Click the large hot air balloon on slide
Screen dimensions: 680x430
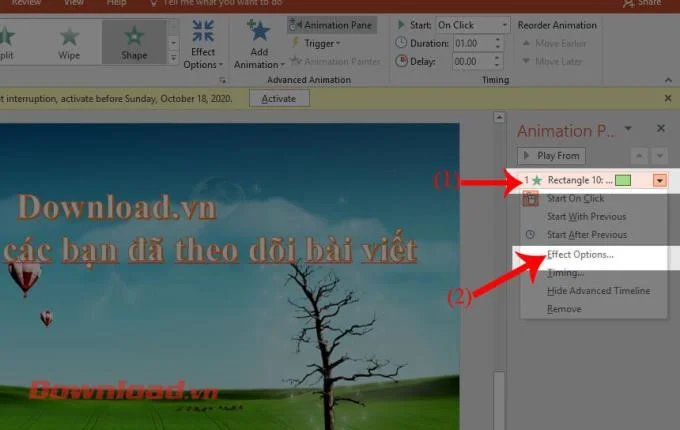[x=24, y=278]
